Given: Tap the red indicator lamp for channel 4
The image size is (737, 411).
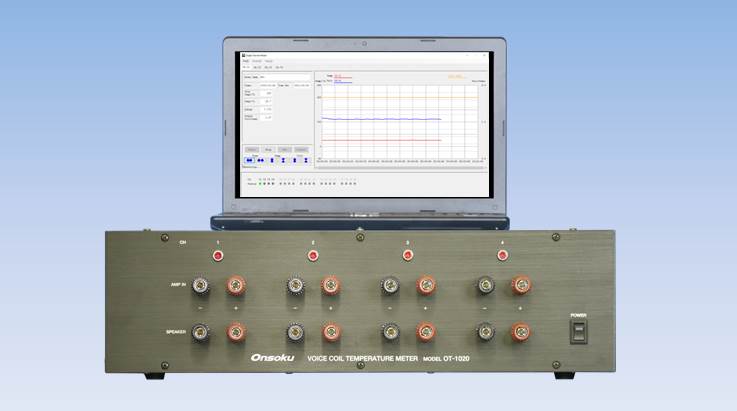Looking at the screenshot, I should (502, 256).
